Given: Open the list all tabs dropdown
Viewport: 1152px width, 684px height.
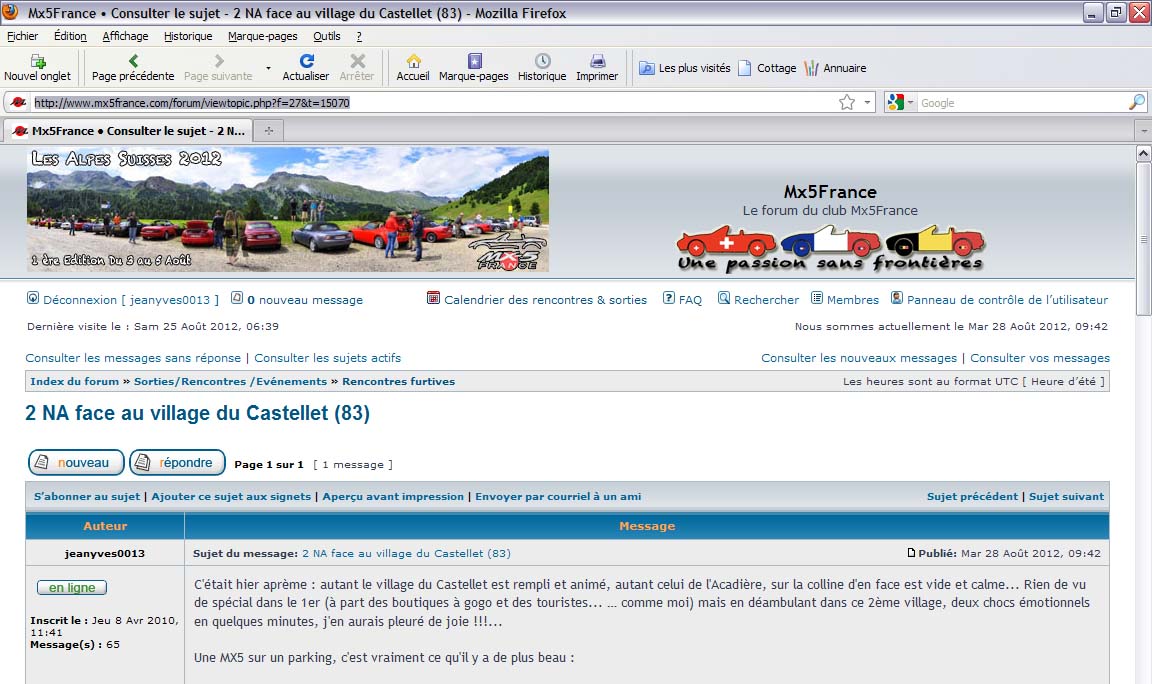Looking at the screenshot, I should pyautogui.click(x=1144, y=131).
